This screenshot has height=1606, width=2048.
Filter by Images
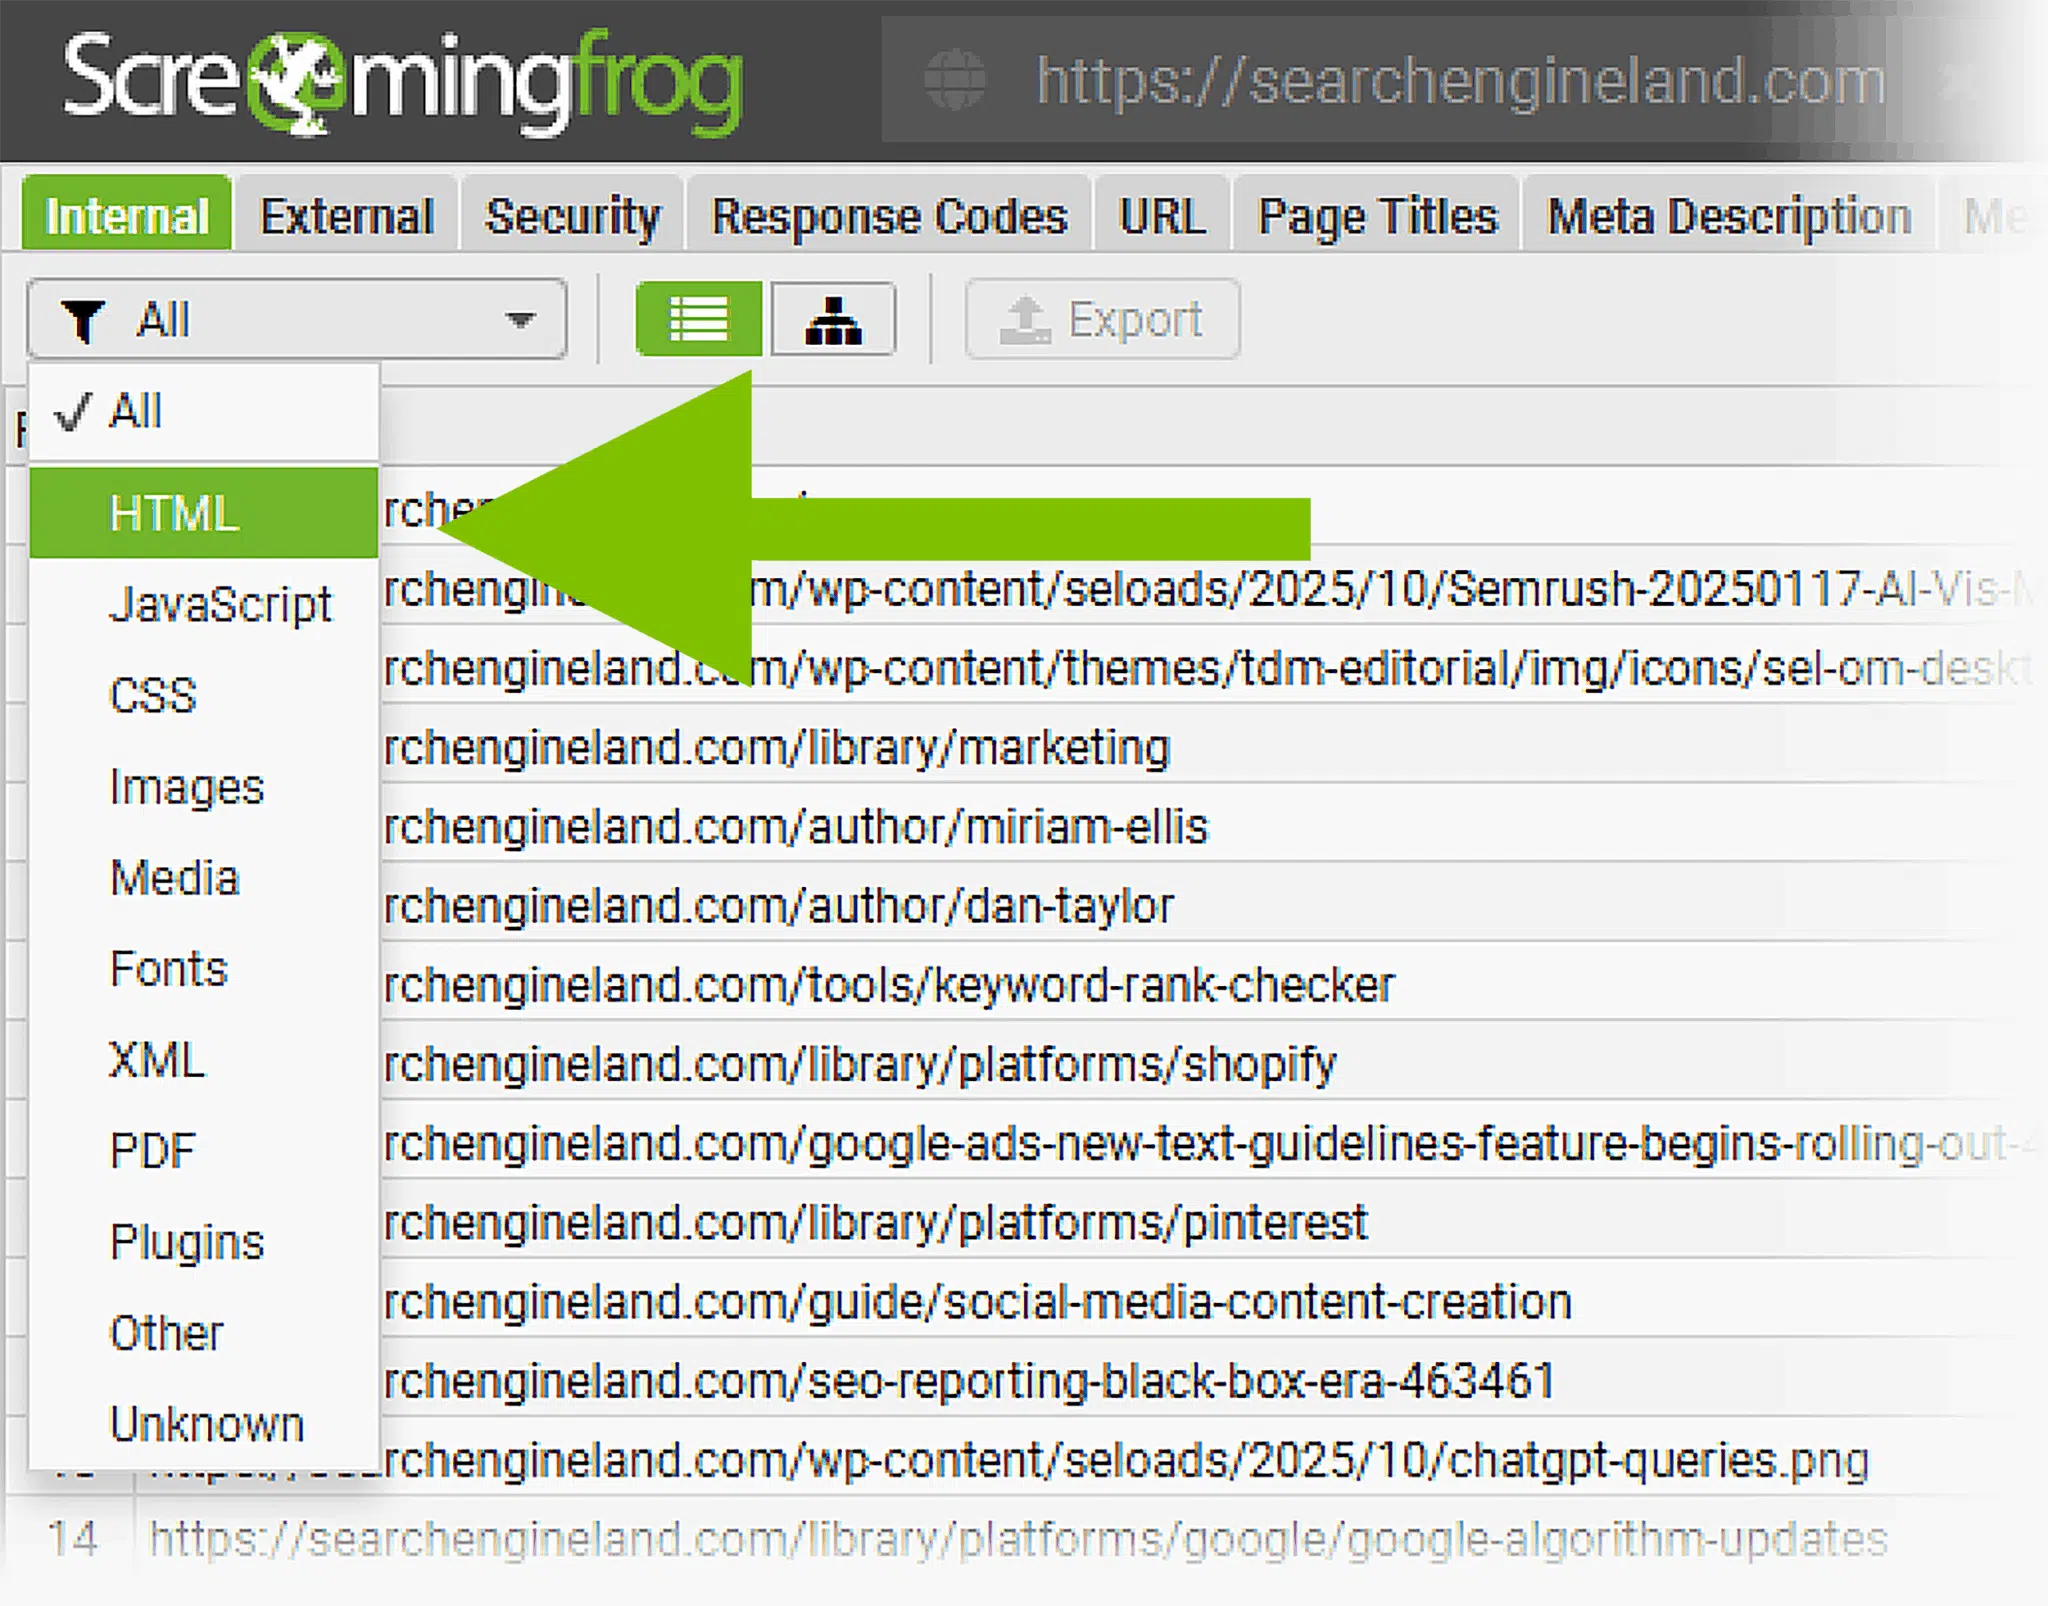tap(205, 787)
